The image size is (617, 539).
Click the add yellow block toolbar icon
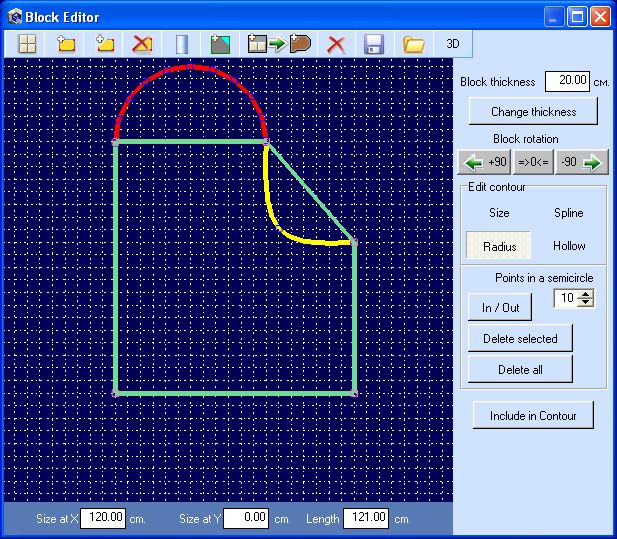coord(66,44)
